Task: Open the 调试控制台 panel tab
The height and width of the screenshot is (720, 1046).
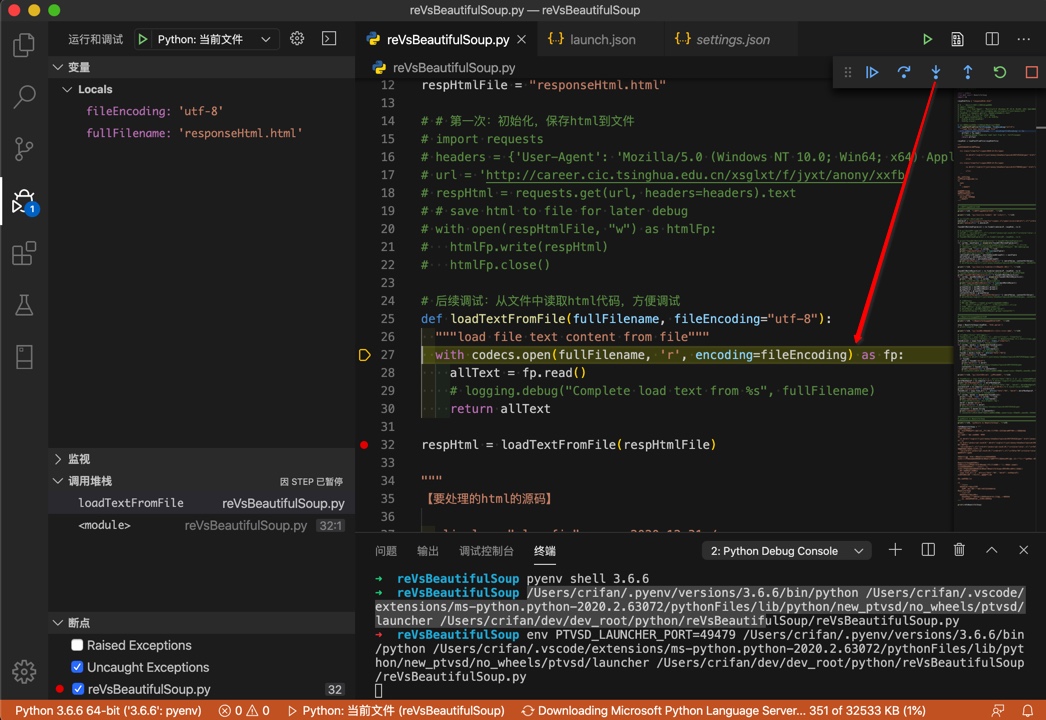Action: tap(486, 551)
